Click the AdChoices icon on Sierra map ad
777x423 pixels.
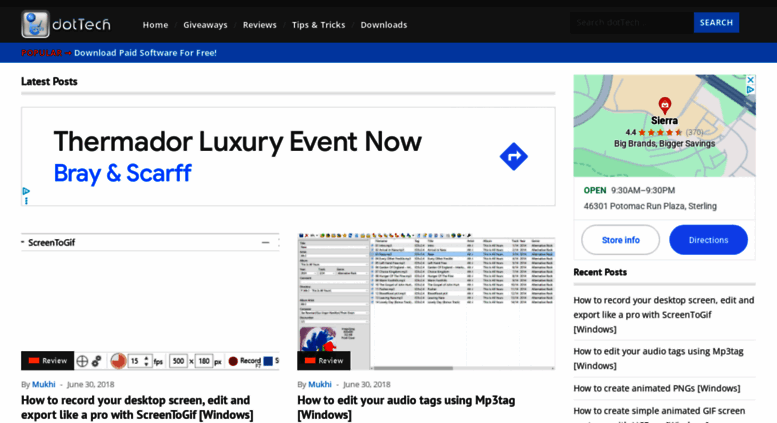click(751, 90)
